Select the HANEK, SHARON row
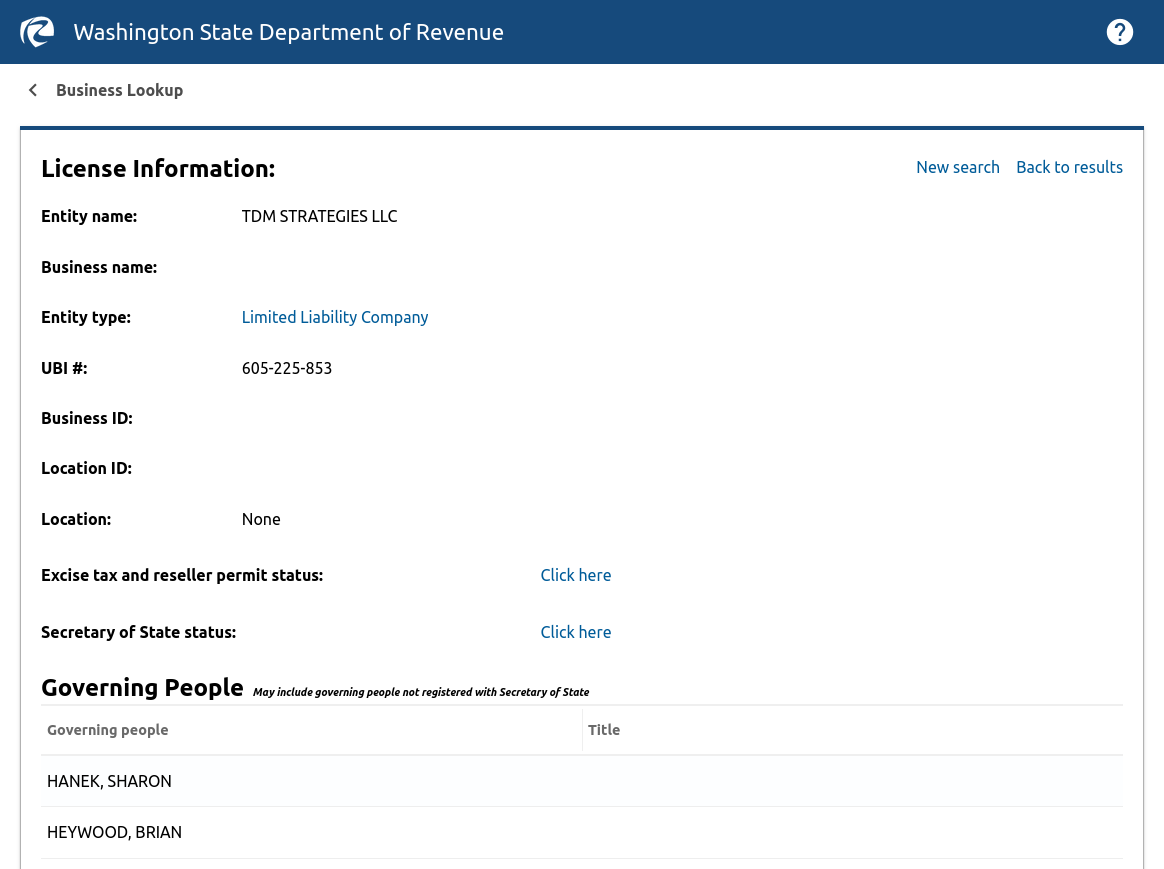Screen dimensions: 1164x869 [x=582, y=781]
